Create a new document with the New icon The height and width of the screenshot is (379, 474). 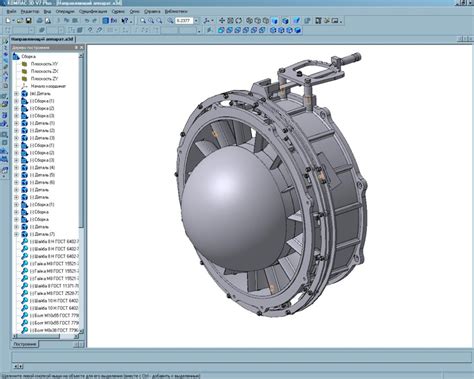8,21
